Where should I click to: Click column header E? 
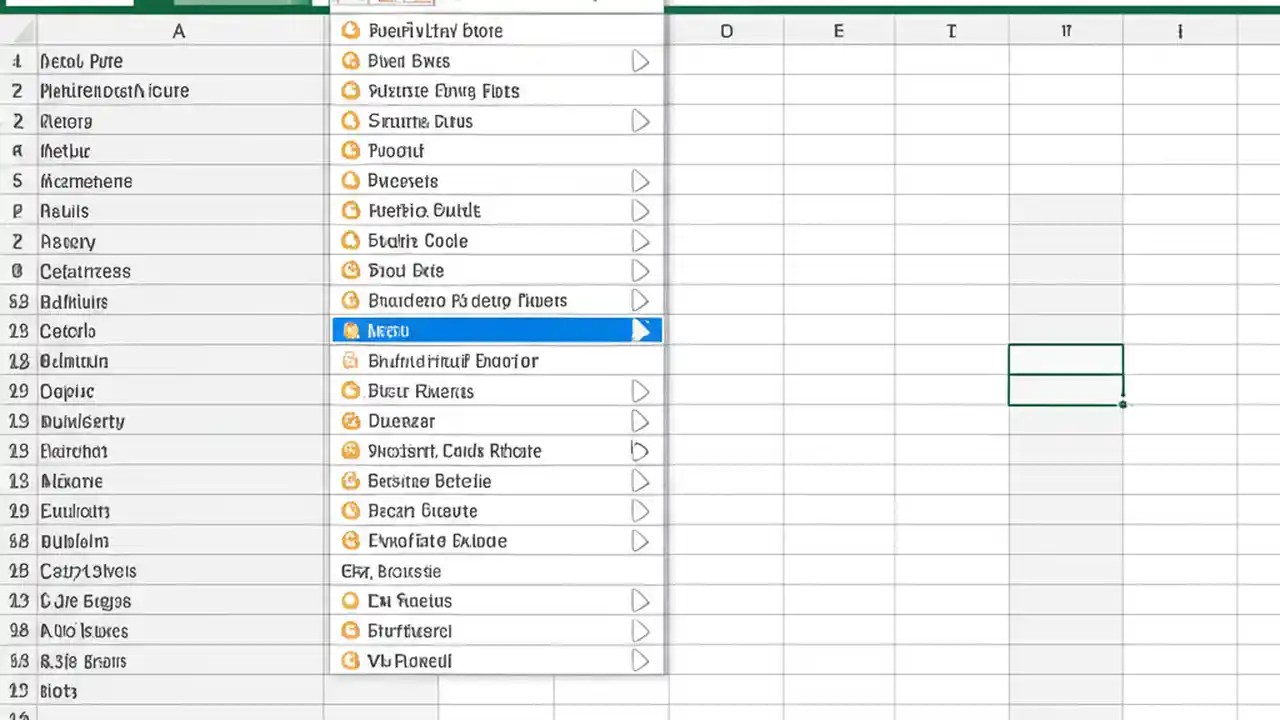click(x=838, y=31)
